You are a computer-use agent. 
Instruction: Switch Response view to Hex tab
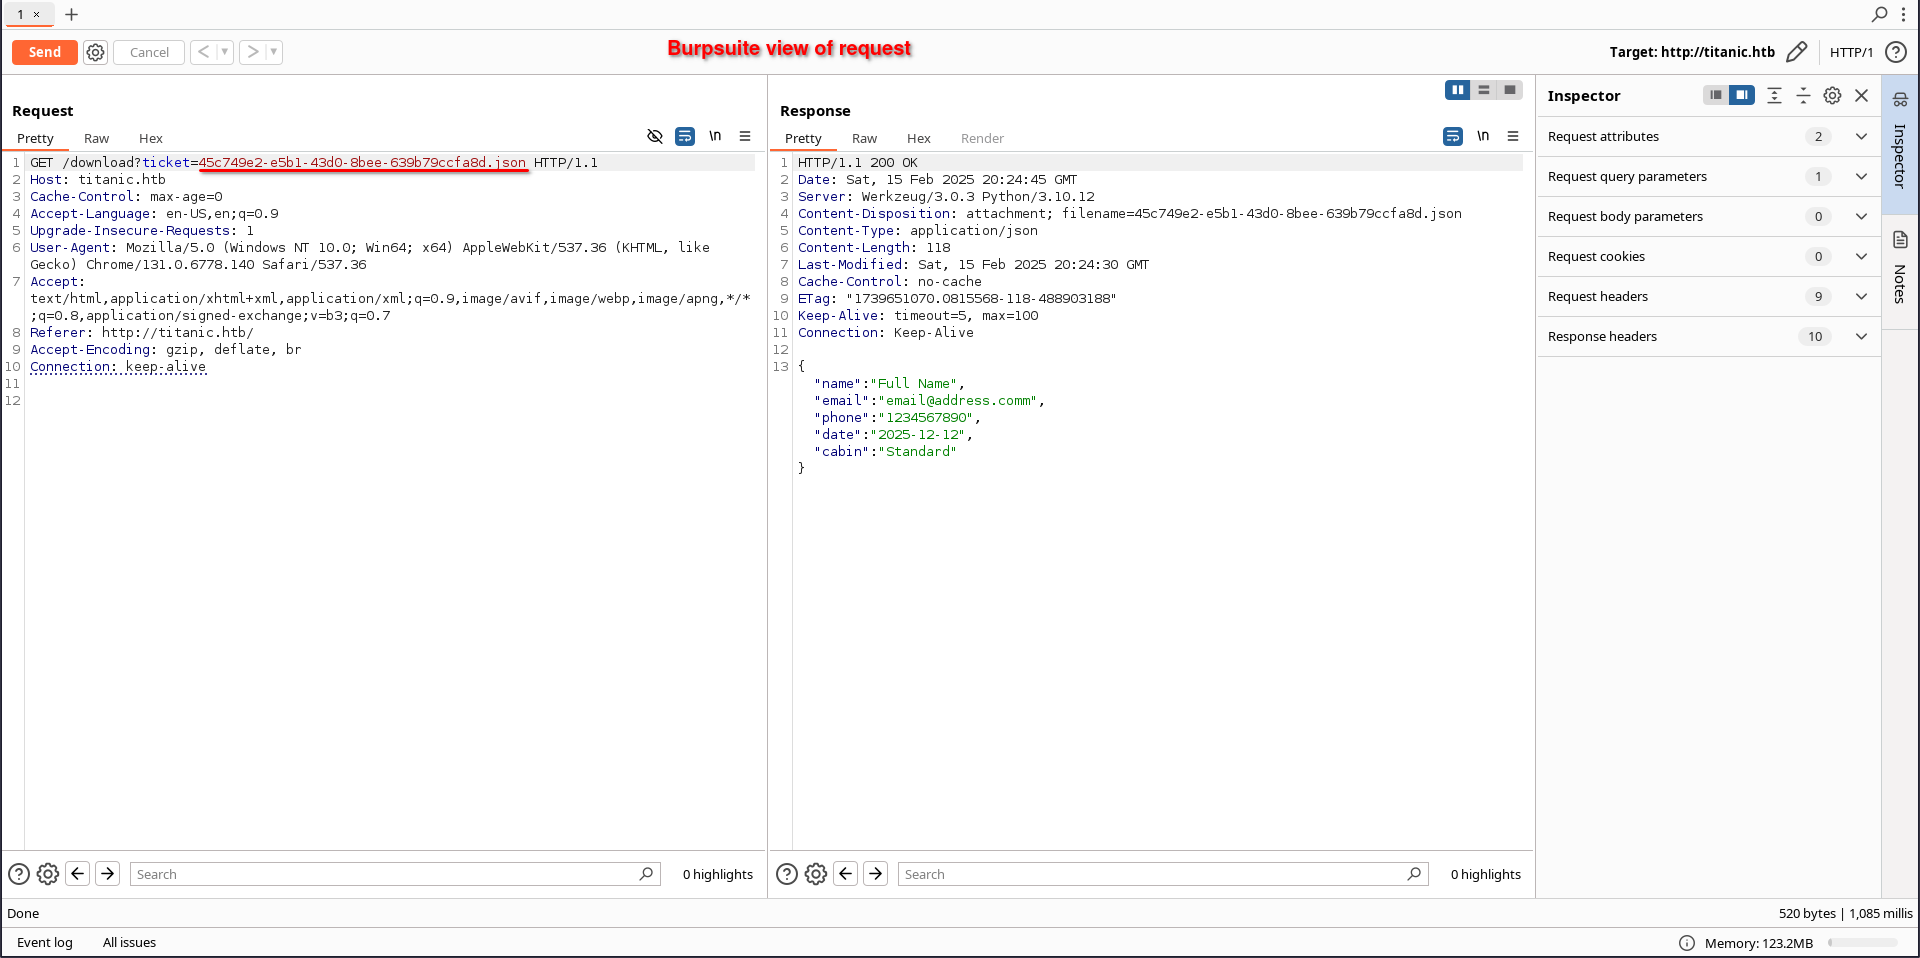point(918,138)
